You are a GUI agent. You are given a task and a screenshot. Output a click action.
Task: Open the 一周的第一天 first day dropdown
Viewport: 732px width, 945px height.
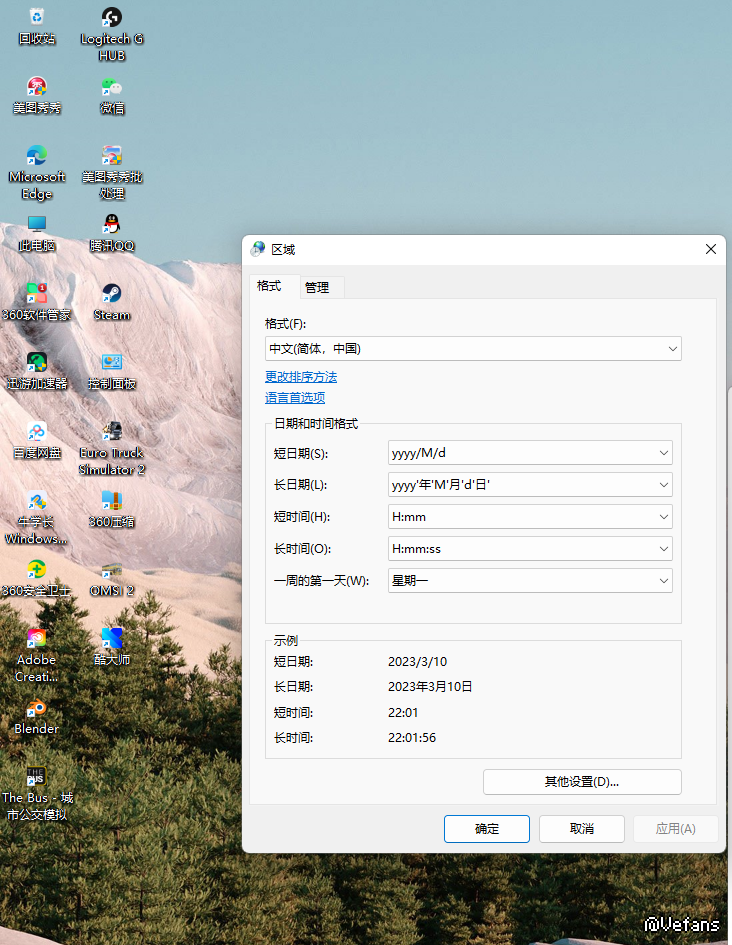coord(530,581)
